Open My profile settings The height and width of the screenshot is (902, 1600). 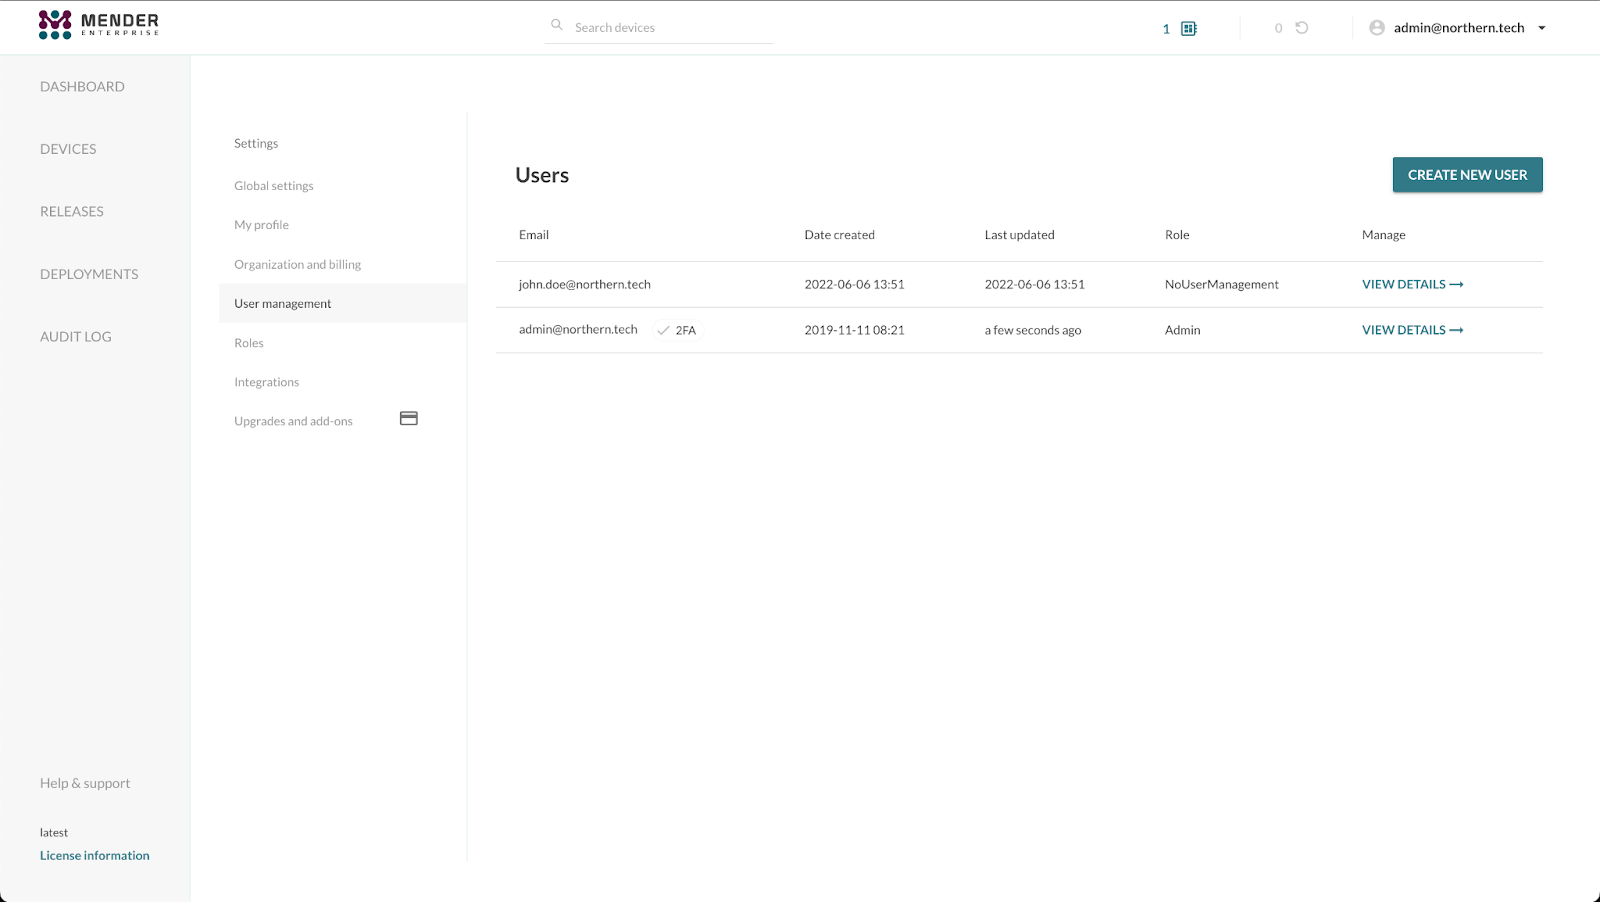261,224
